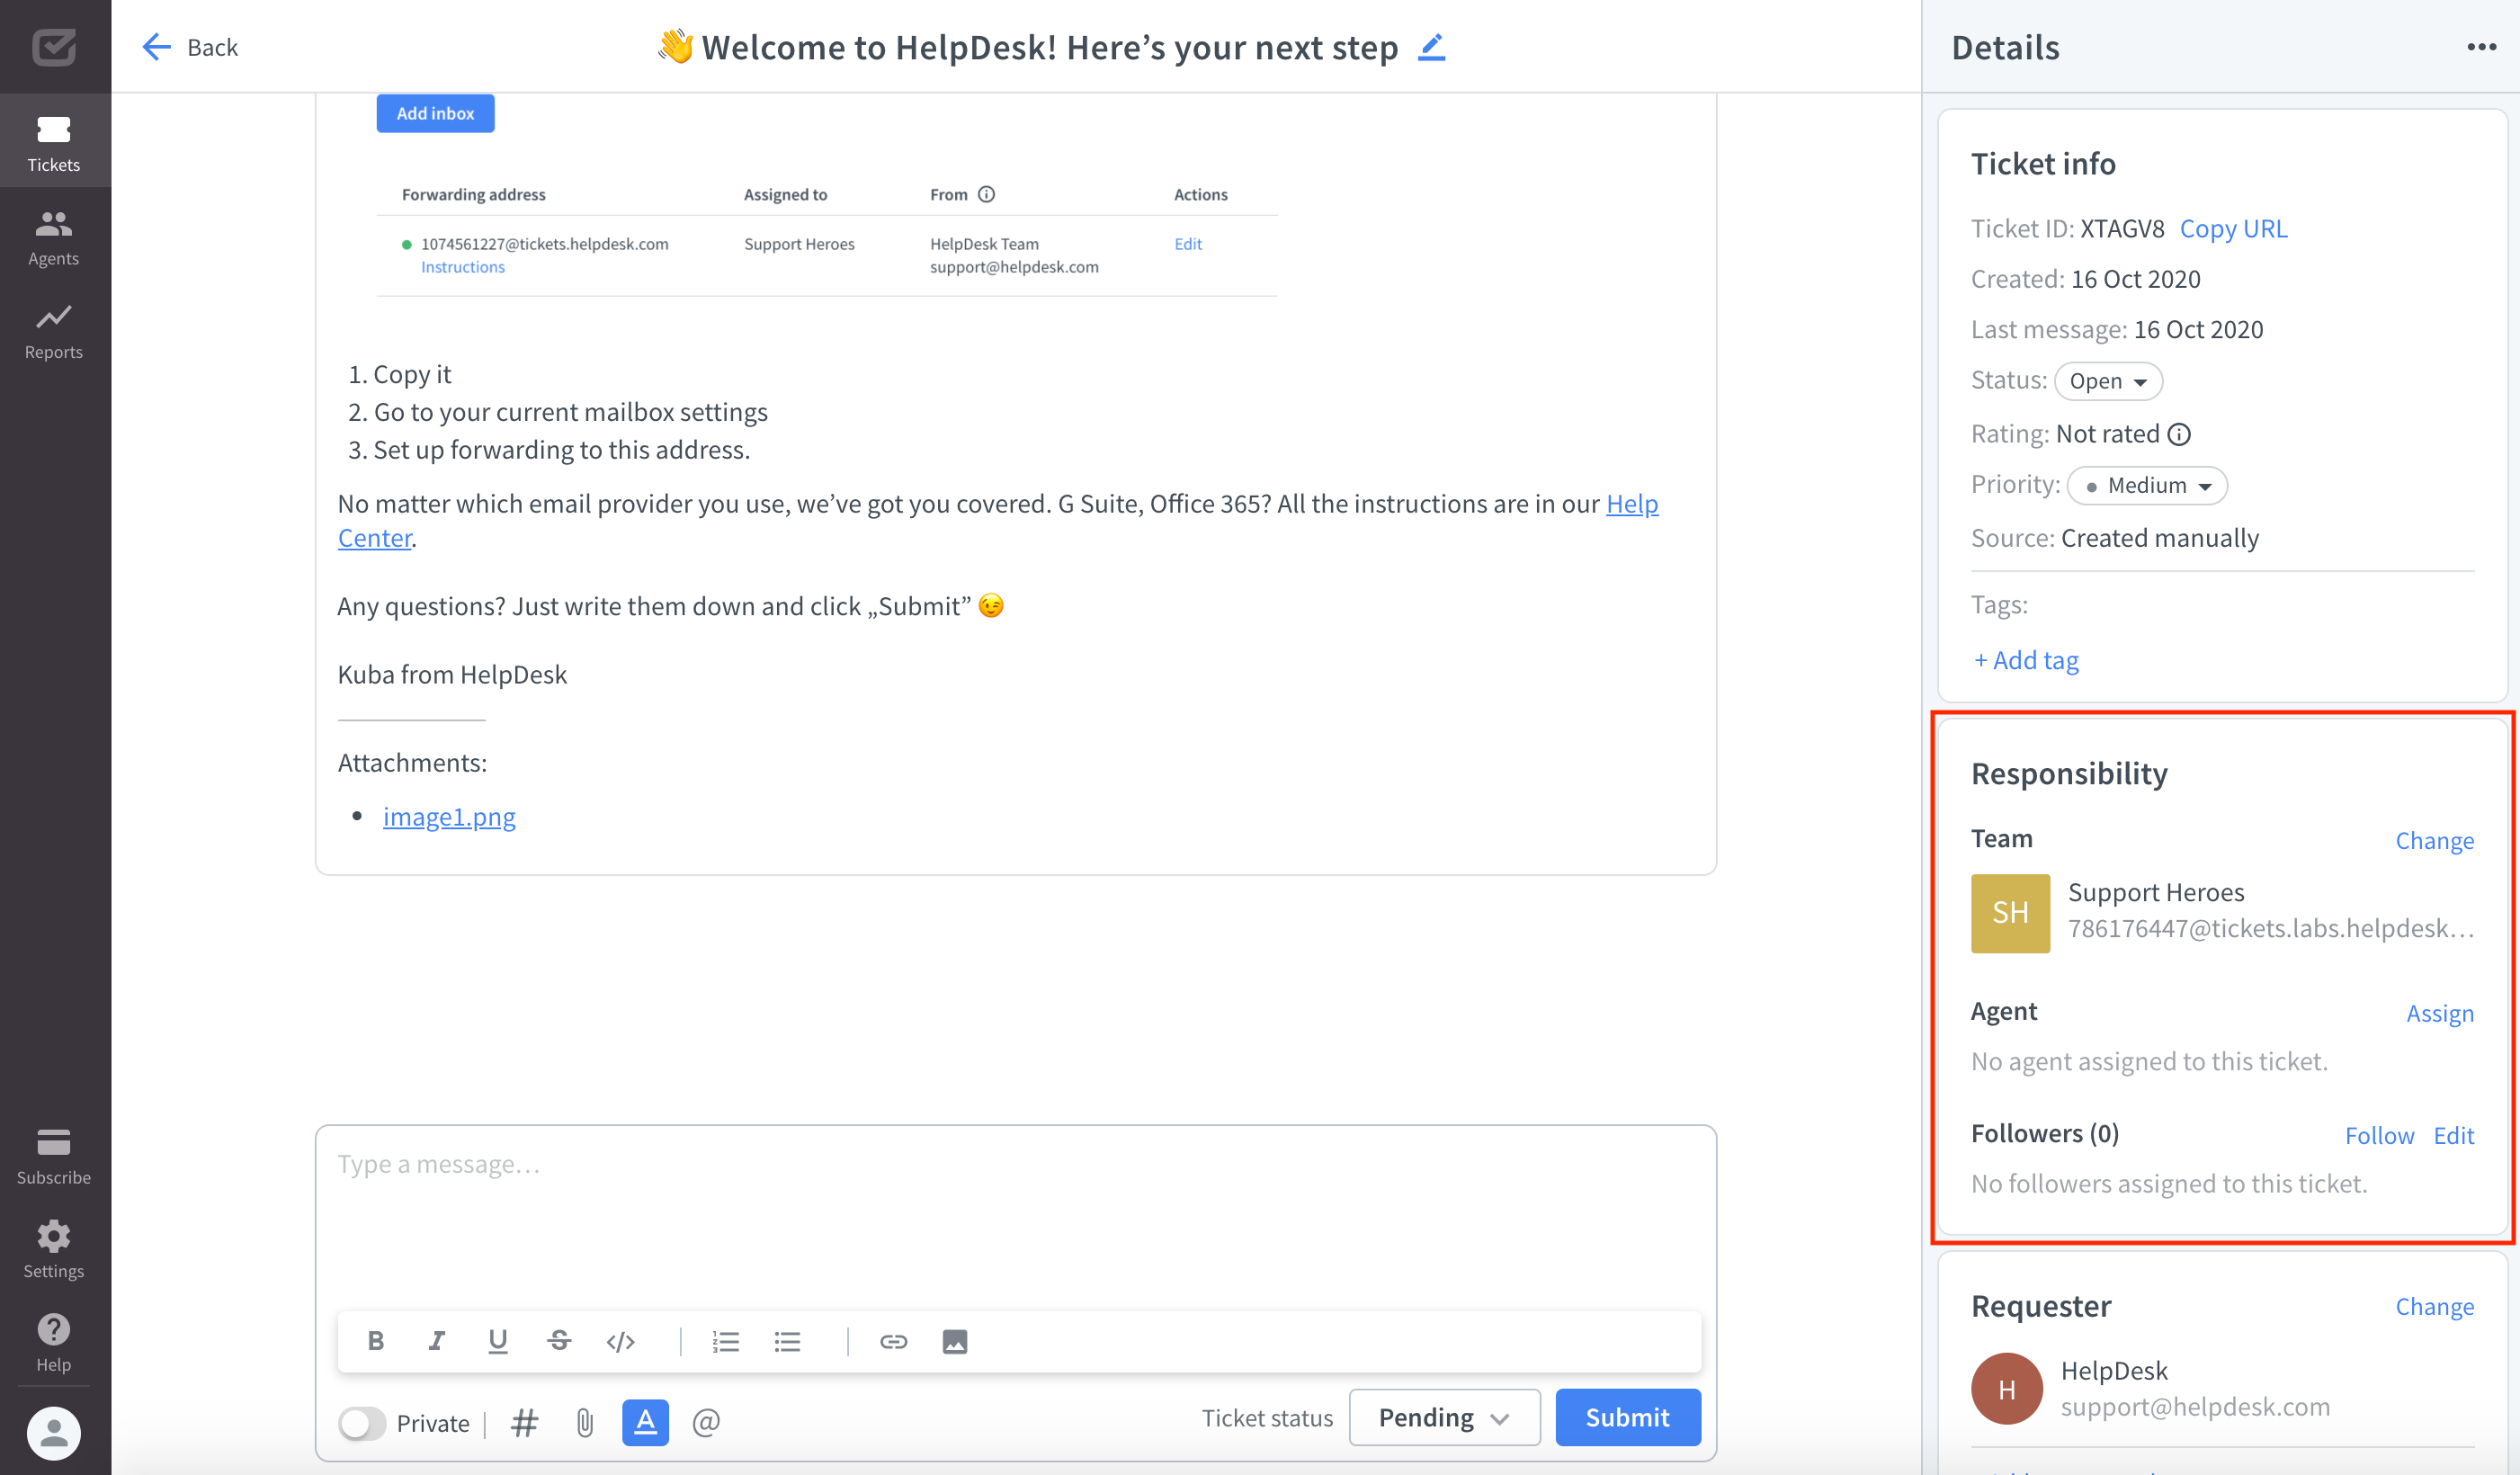2520x1475 pixels.
Task: Open the Help menu
Action: click(54, 1343)
